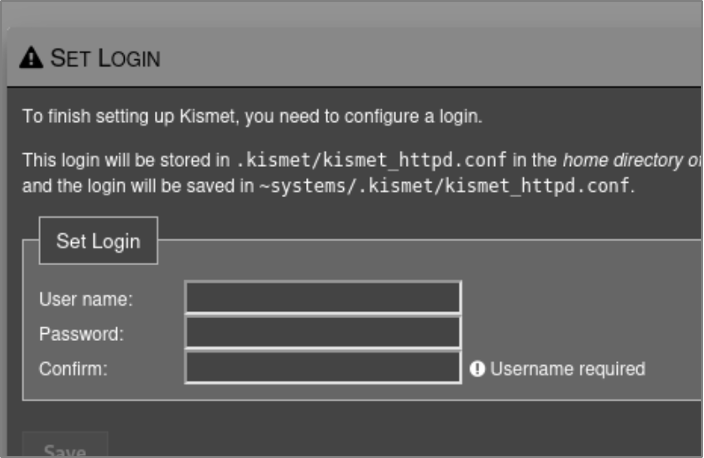The height and width of the screenshot is (458, 704).
Task: Click the "Password:" label
Action: [81, 334]
